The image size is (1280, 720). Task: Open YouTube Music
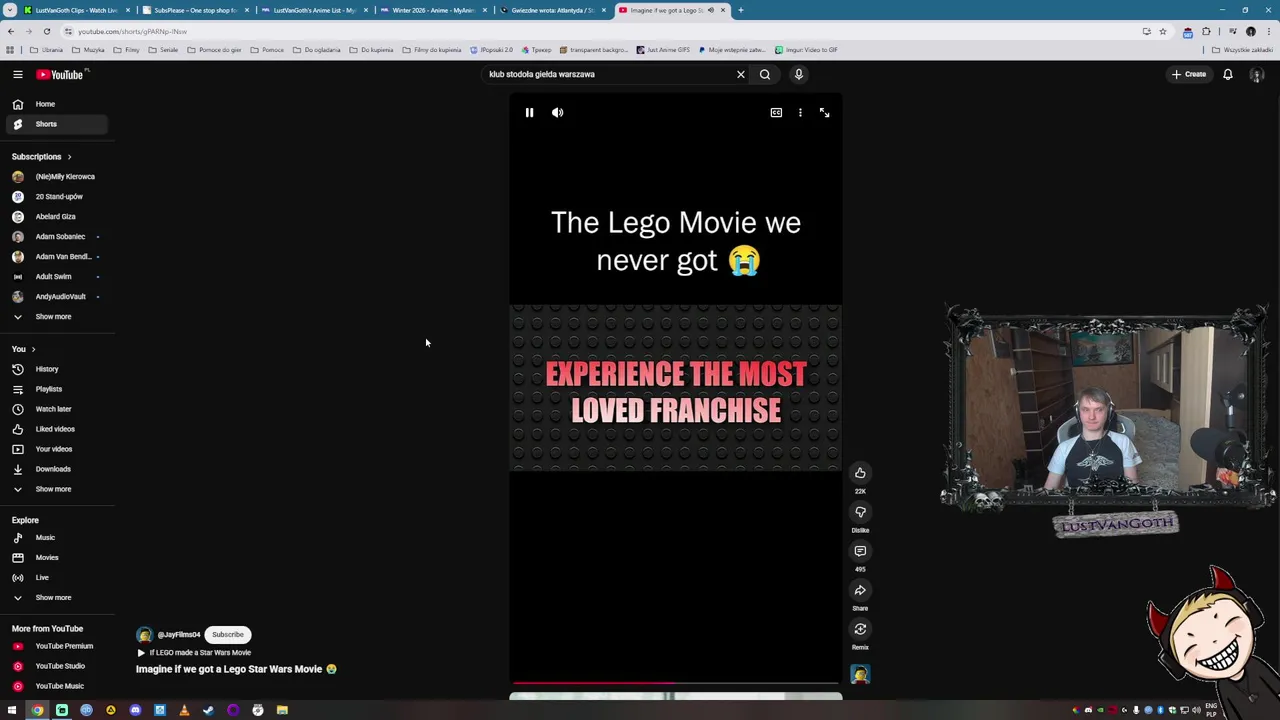point(55,686)
